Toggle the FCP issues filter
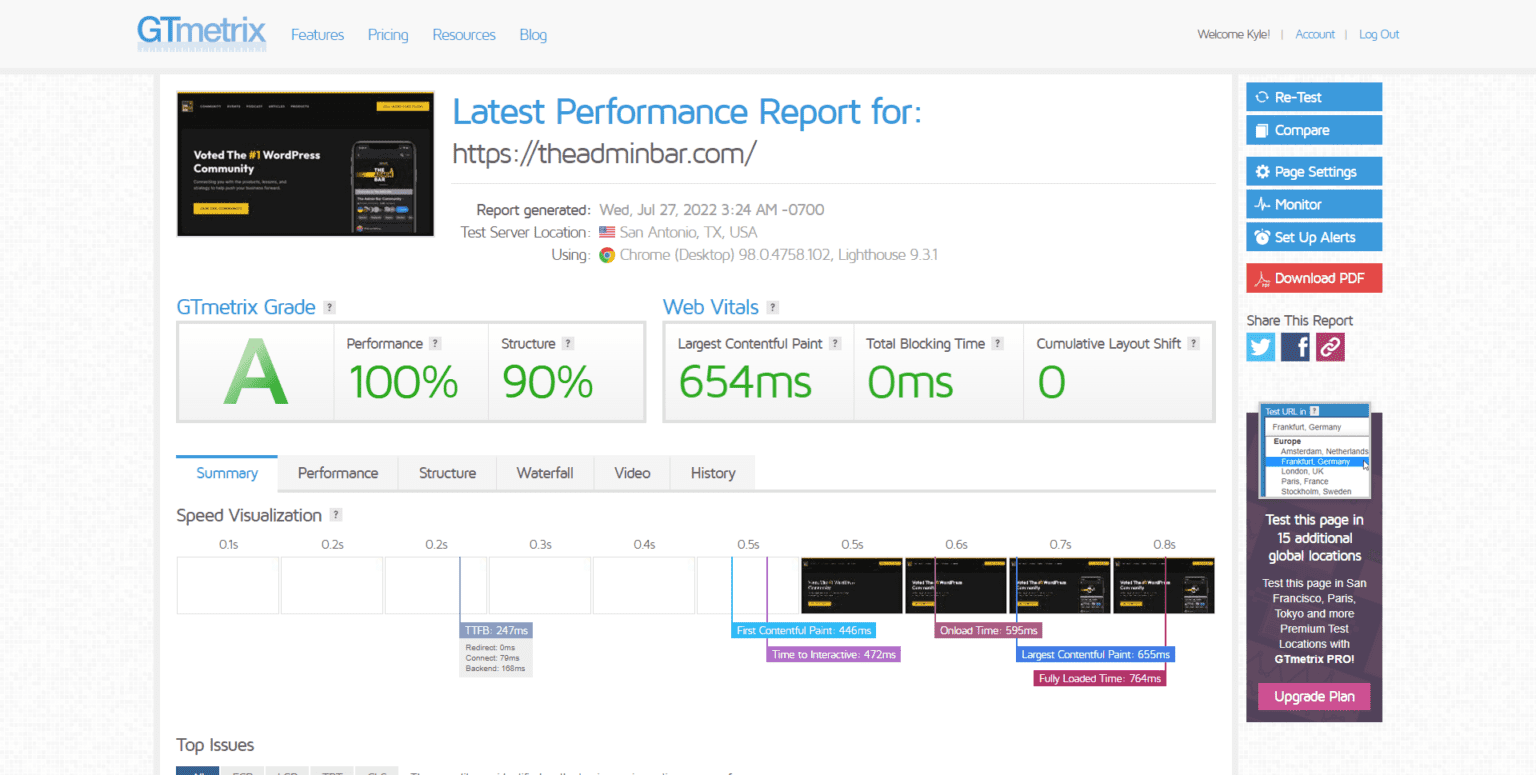The image size is (1536, 775). 242,772
